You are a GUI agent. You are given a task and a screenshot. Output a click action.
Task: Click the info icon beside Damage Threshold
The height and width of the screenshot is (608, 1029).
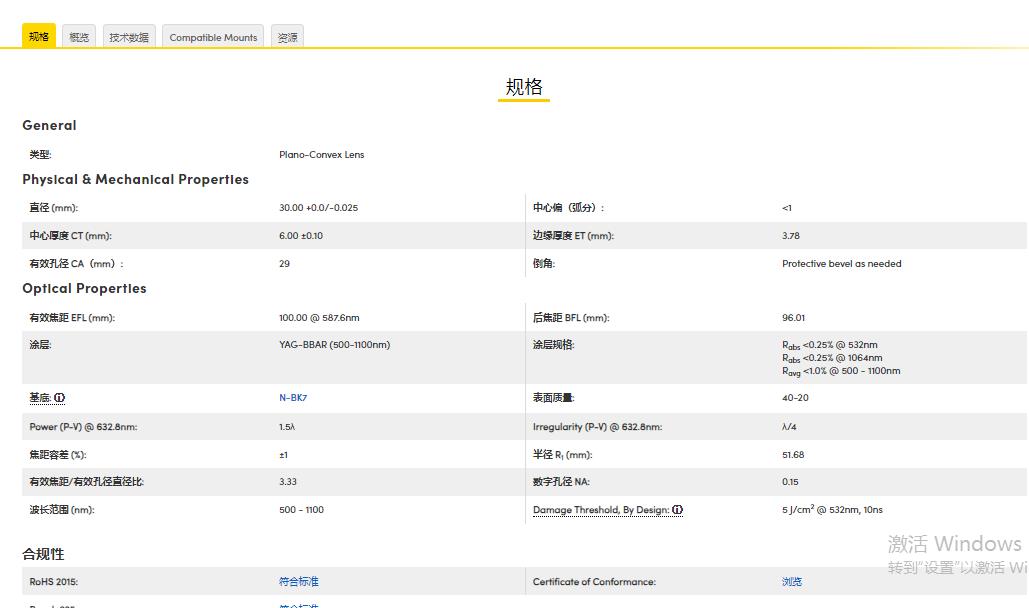point(677,510)
